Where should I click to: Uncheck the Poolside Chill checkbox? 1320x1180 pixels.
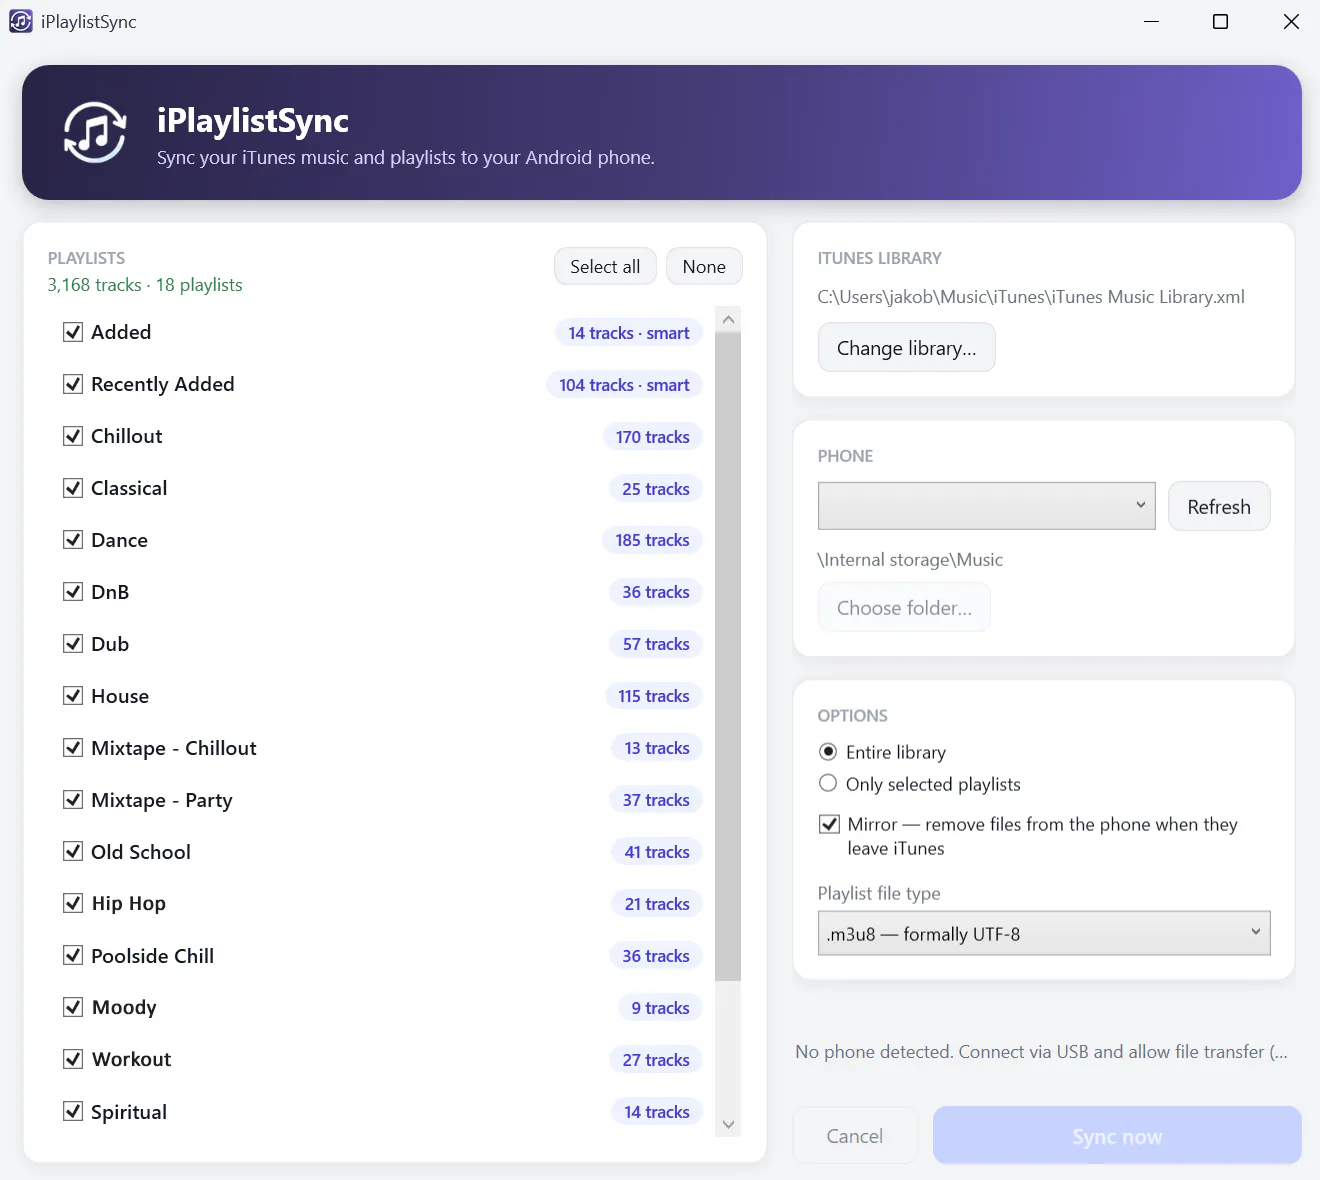coord(73,955)
